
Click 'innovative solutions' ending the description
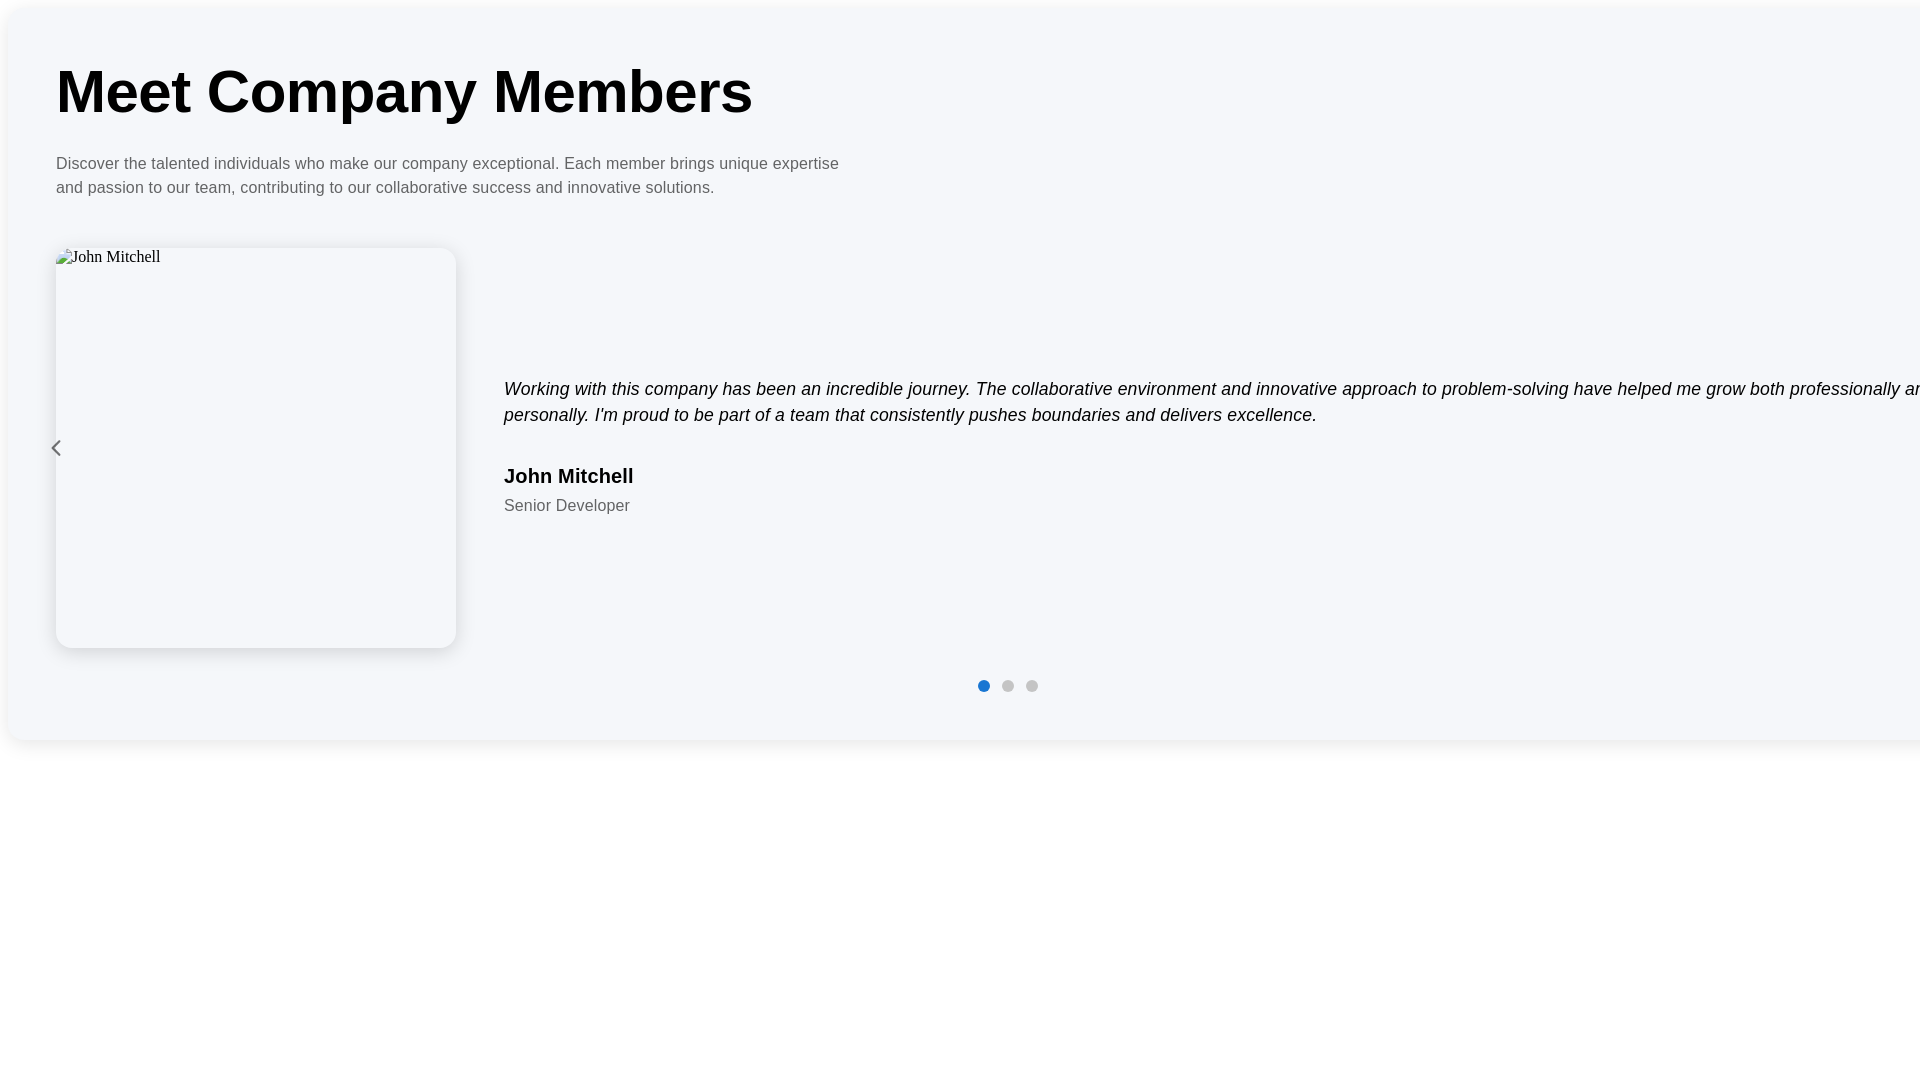click(639, 188)
